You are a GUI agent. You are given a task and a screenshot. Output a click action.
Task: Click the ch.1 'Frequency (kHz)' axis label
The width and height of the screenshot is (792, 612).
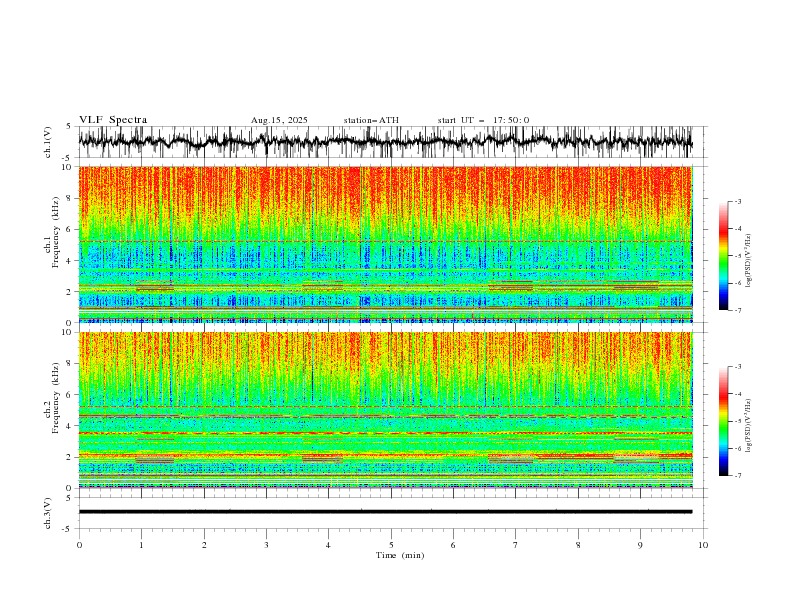click(56, 232)
